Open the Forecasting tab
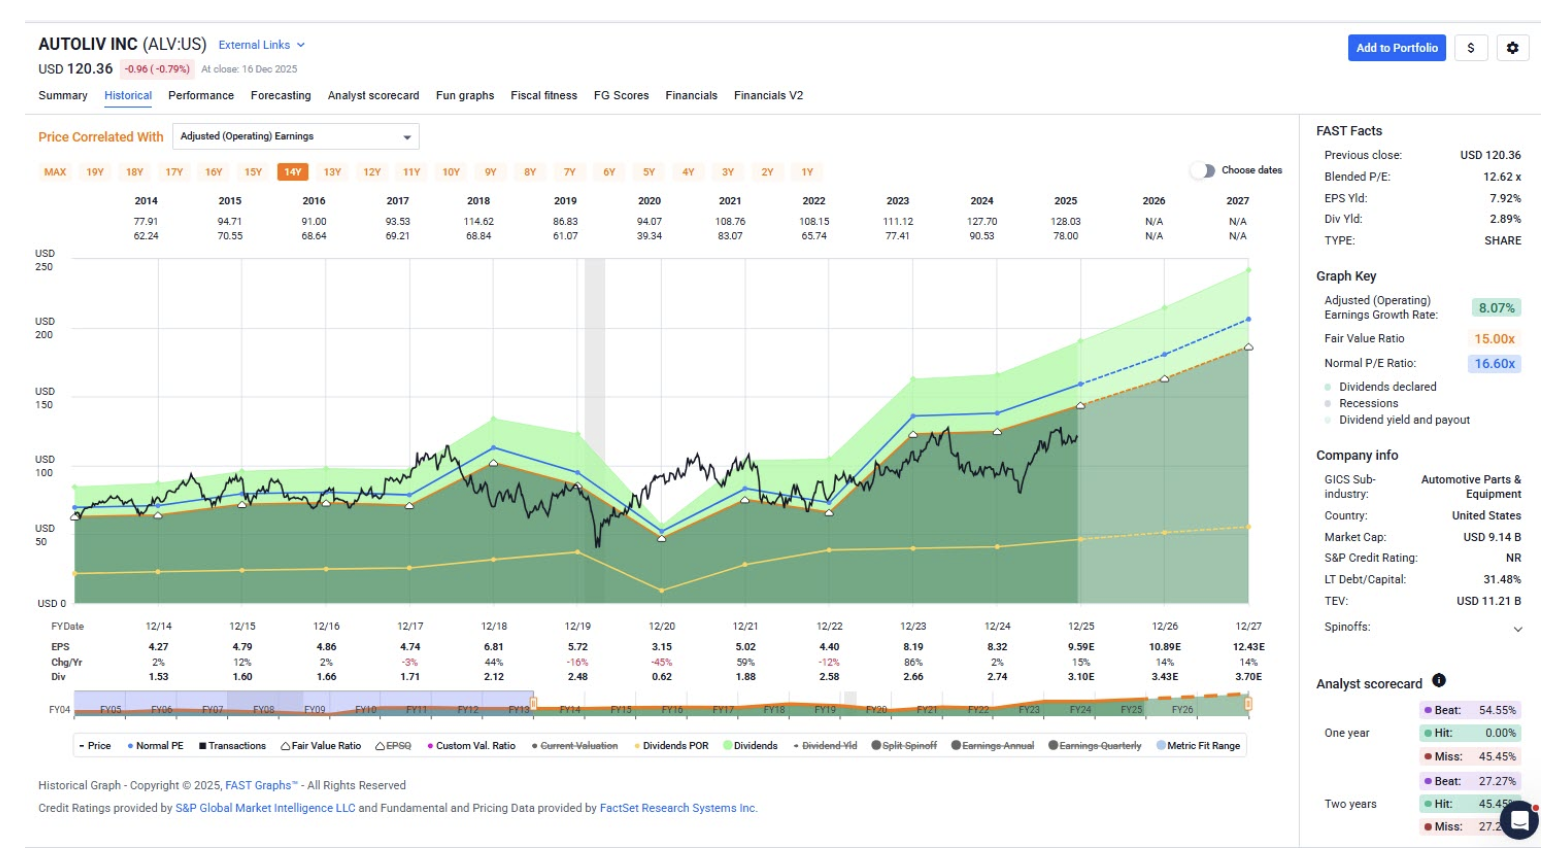Image resolution: width=1564 pixels, height=862 pixels. pos(281,96)
